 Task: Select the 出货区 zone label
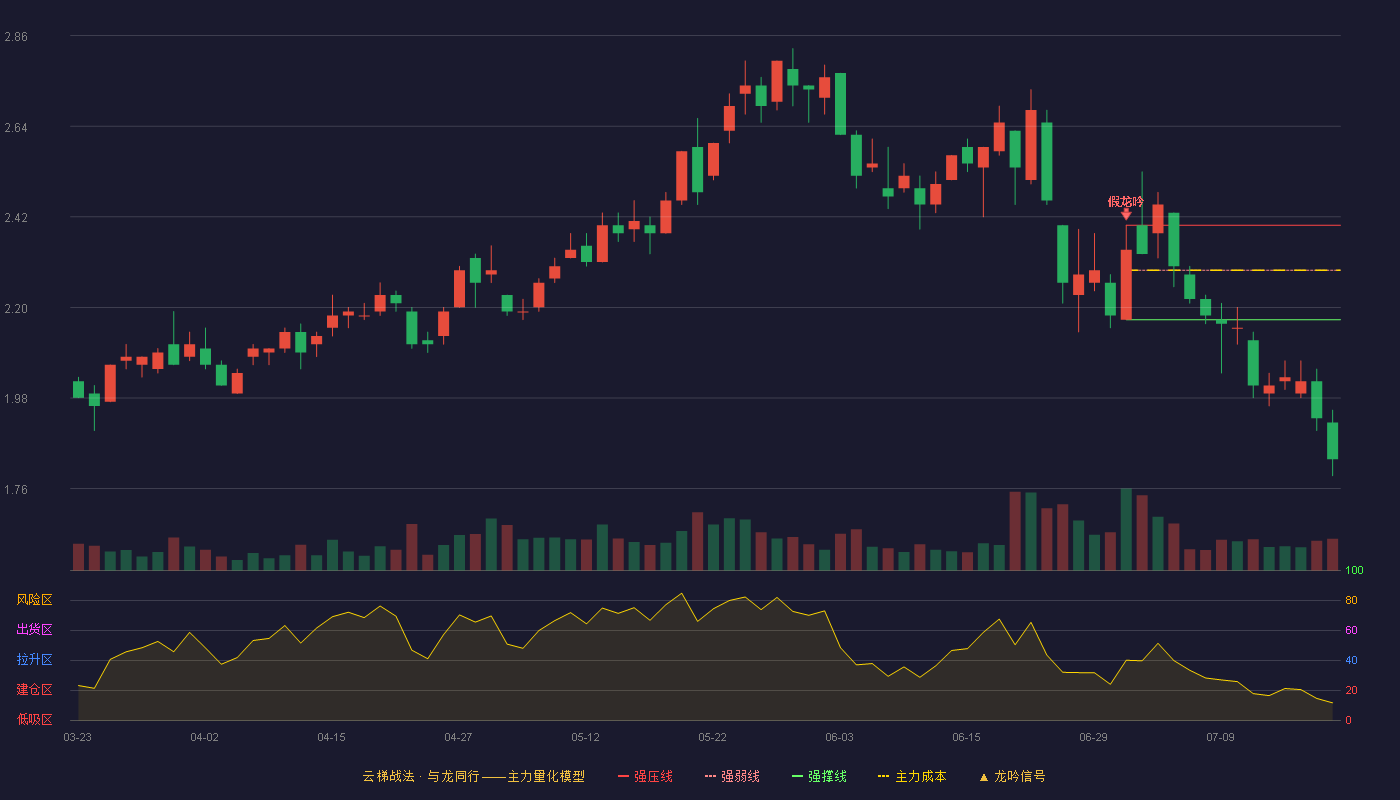(34, 630)
